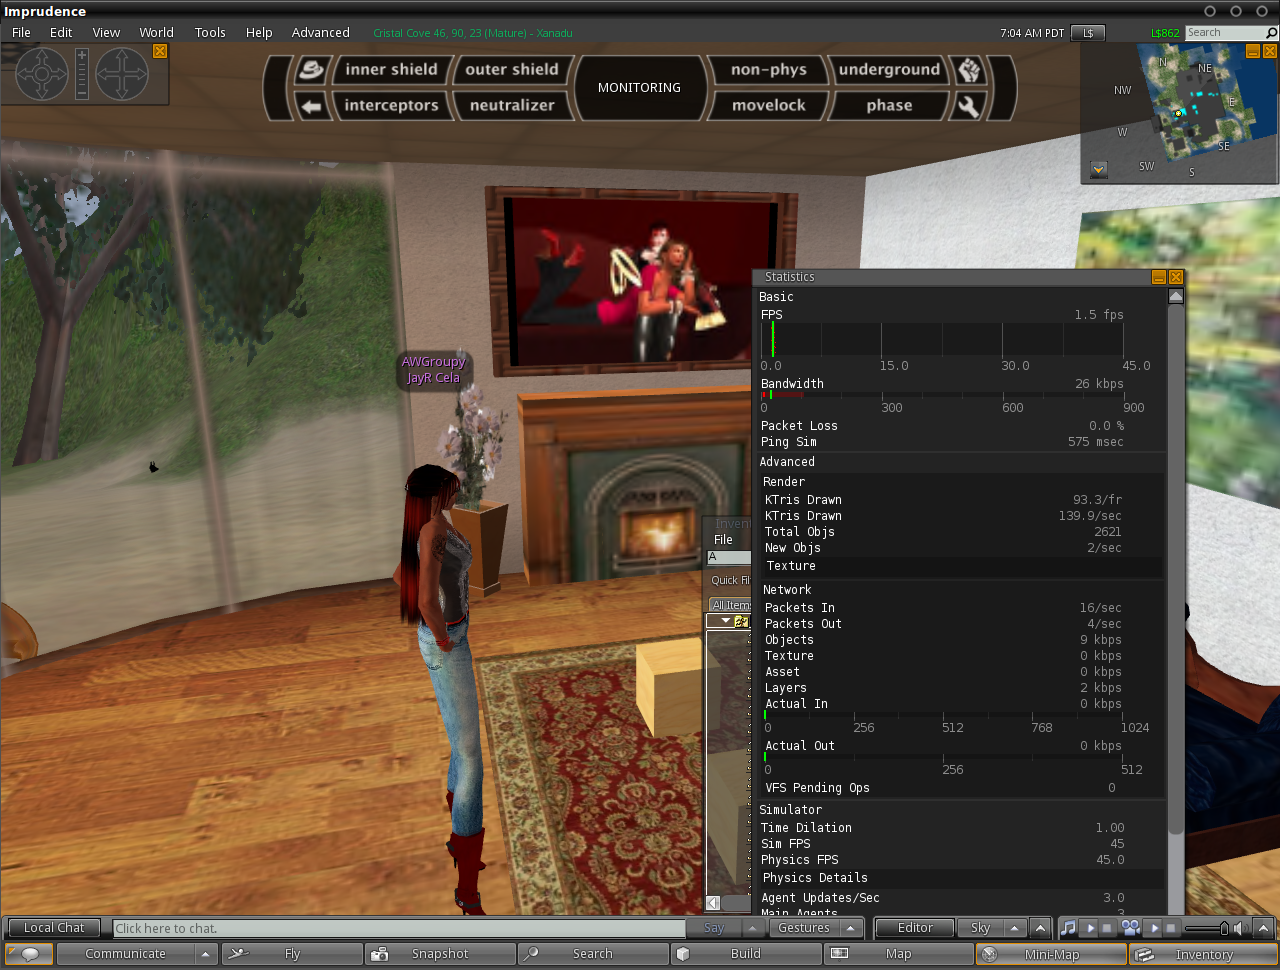Click the music note audio icon
This screenshot has height=970, width=1280.
(1068, 928)
